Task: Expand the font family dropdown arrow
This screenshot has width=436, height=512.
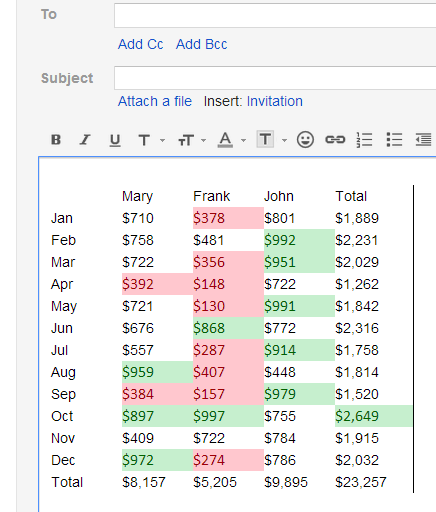Action: pyautogui.click(x=162, y=140)
